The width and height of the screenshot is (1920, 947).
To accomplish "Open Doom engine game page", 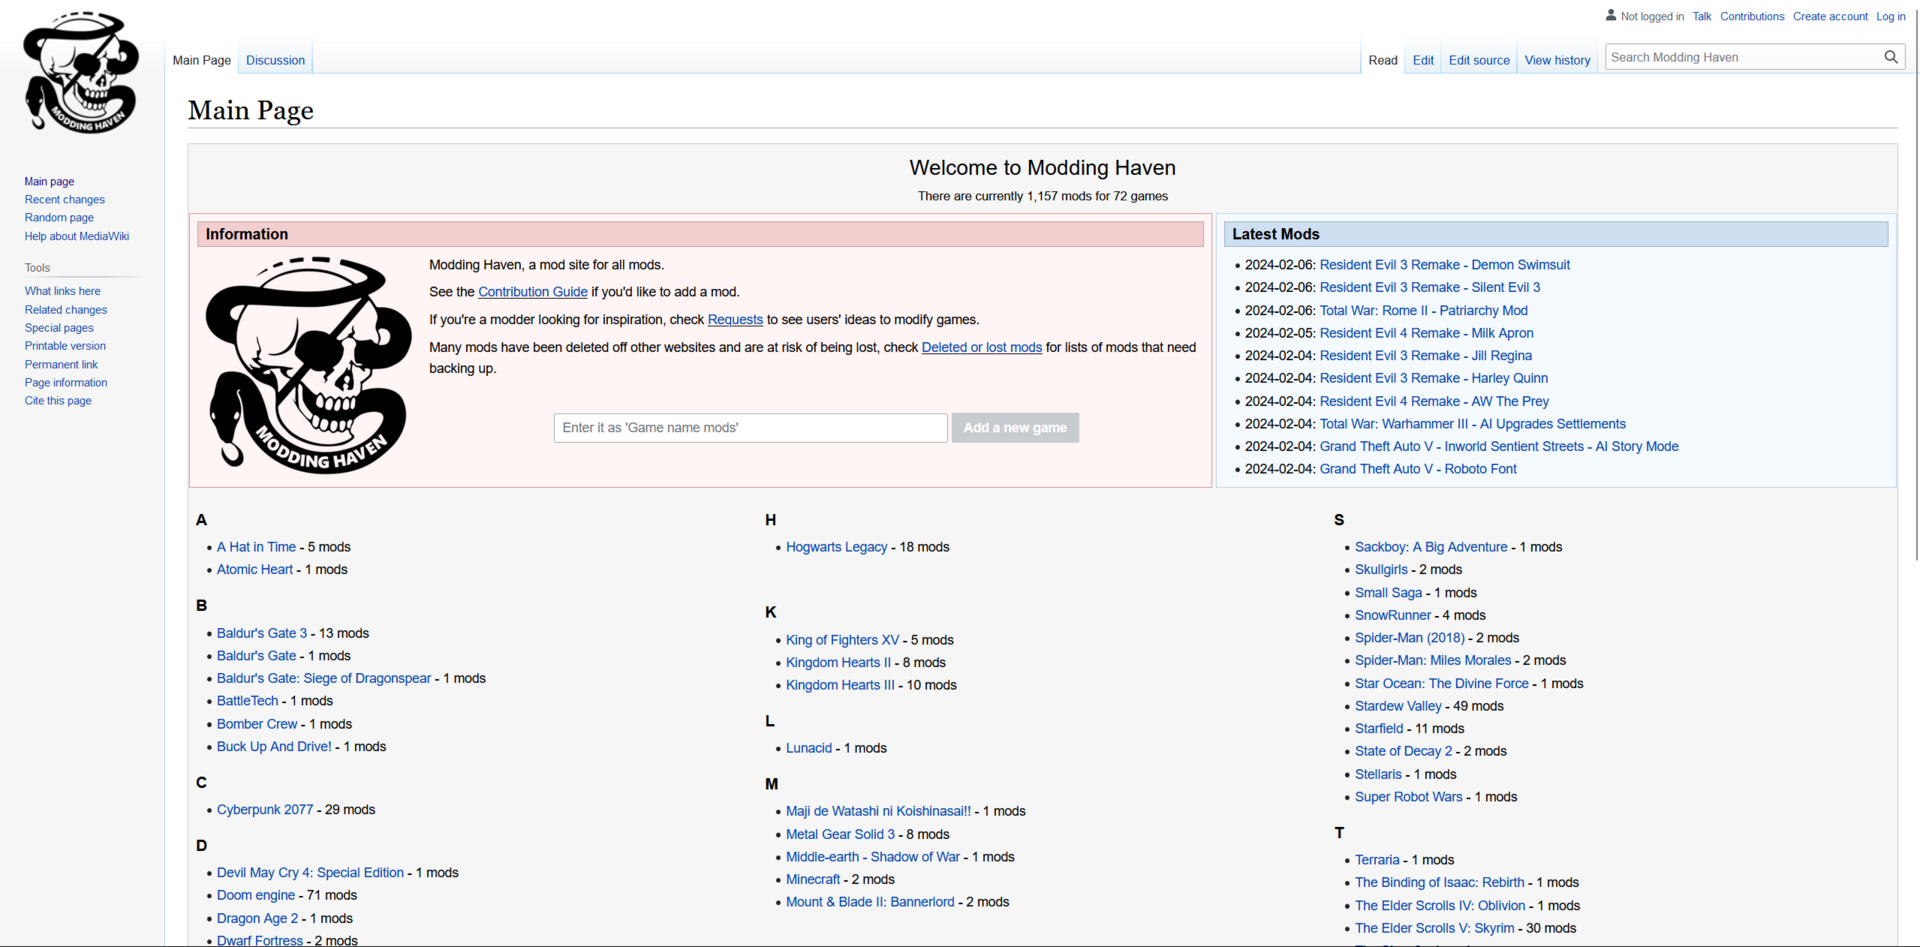I will click(x=256, y=895).
